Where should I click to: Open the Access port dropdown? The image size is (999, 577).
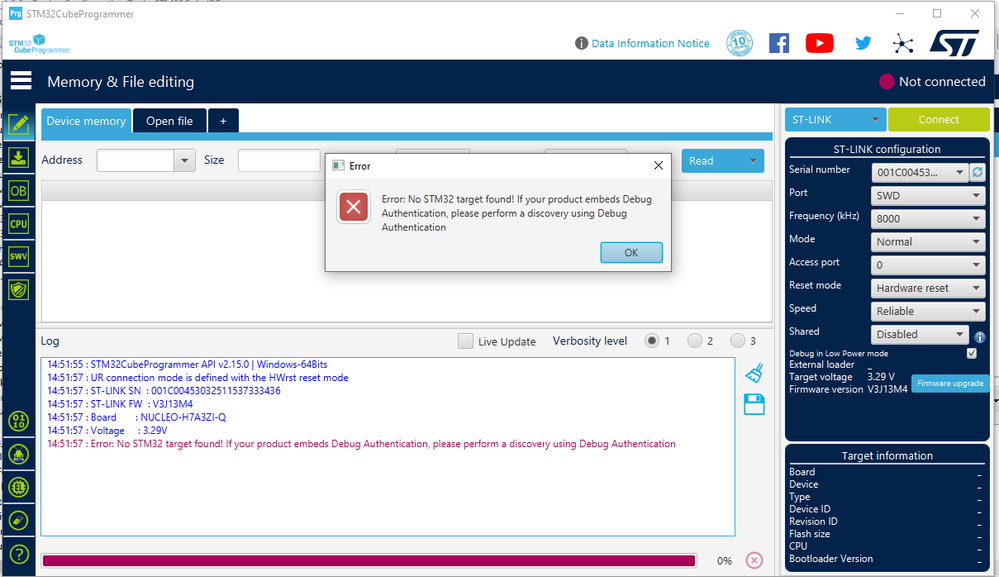tap(928, 265)
